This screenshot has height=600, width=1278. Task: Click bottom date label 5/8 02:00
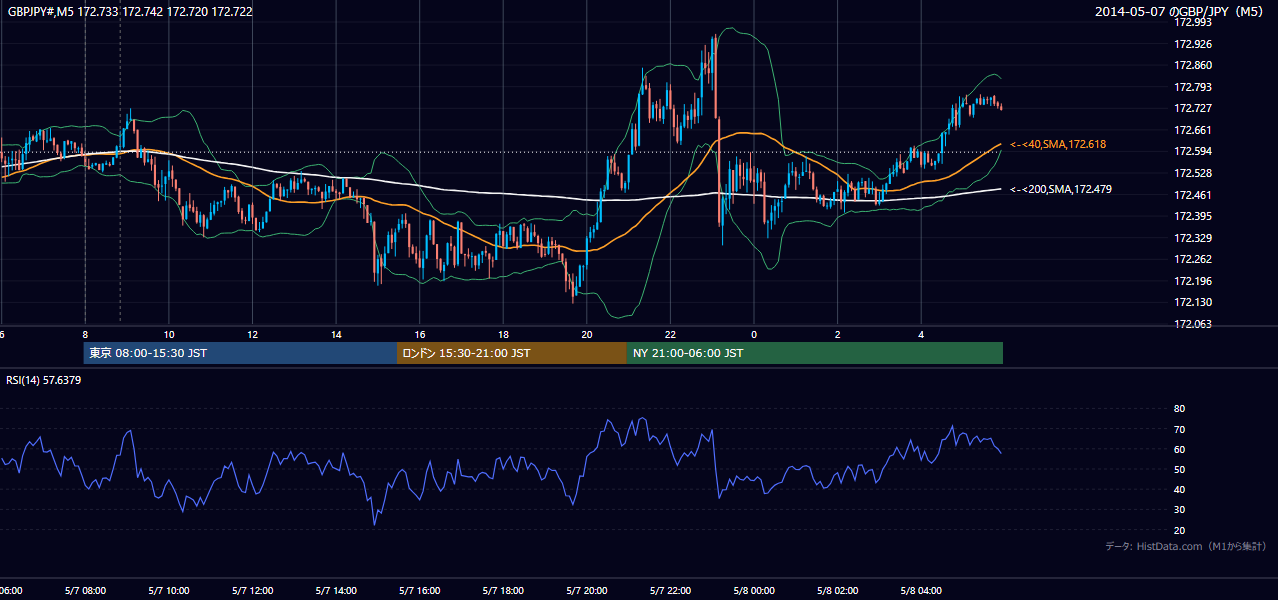[x=838, y=591]
